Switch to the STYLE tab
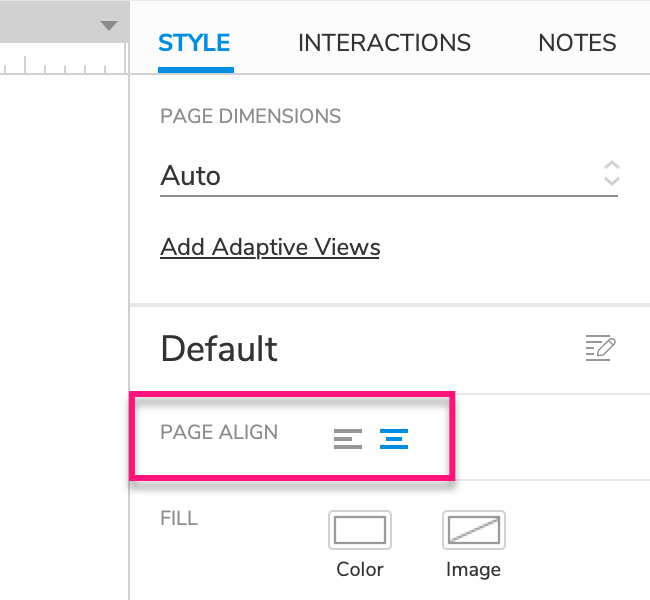The height and width of the screenshot is (600, 650). point(194,43)
